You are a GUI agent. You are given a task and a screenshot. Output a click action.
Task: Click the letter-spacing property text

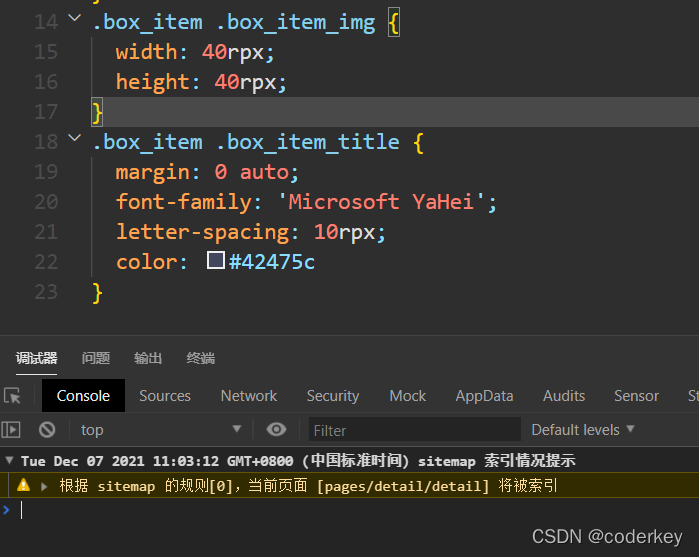coord(202,232)
